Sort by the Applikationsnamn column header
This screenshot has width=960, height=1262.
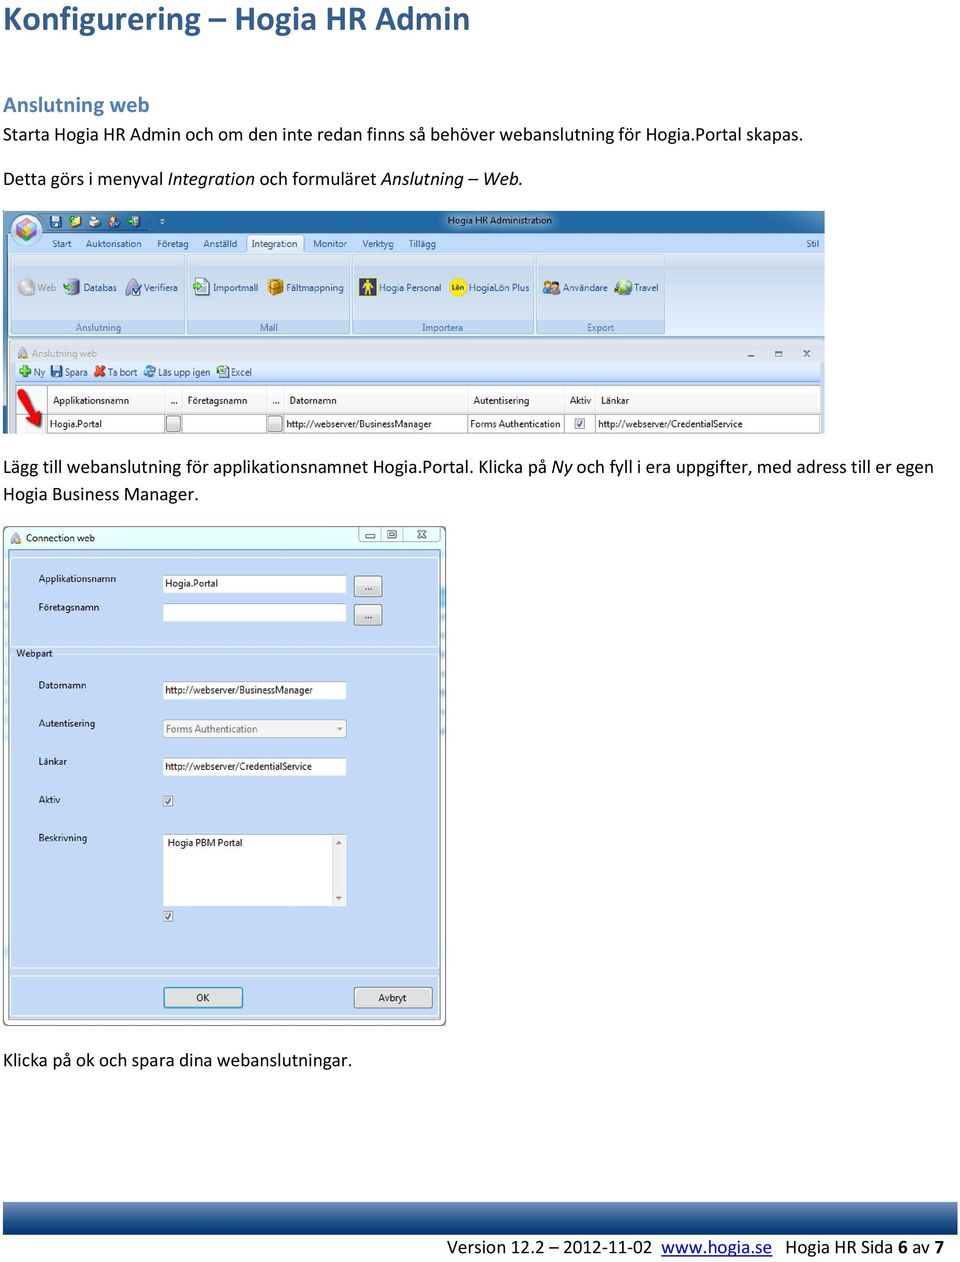point(91,401)
